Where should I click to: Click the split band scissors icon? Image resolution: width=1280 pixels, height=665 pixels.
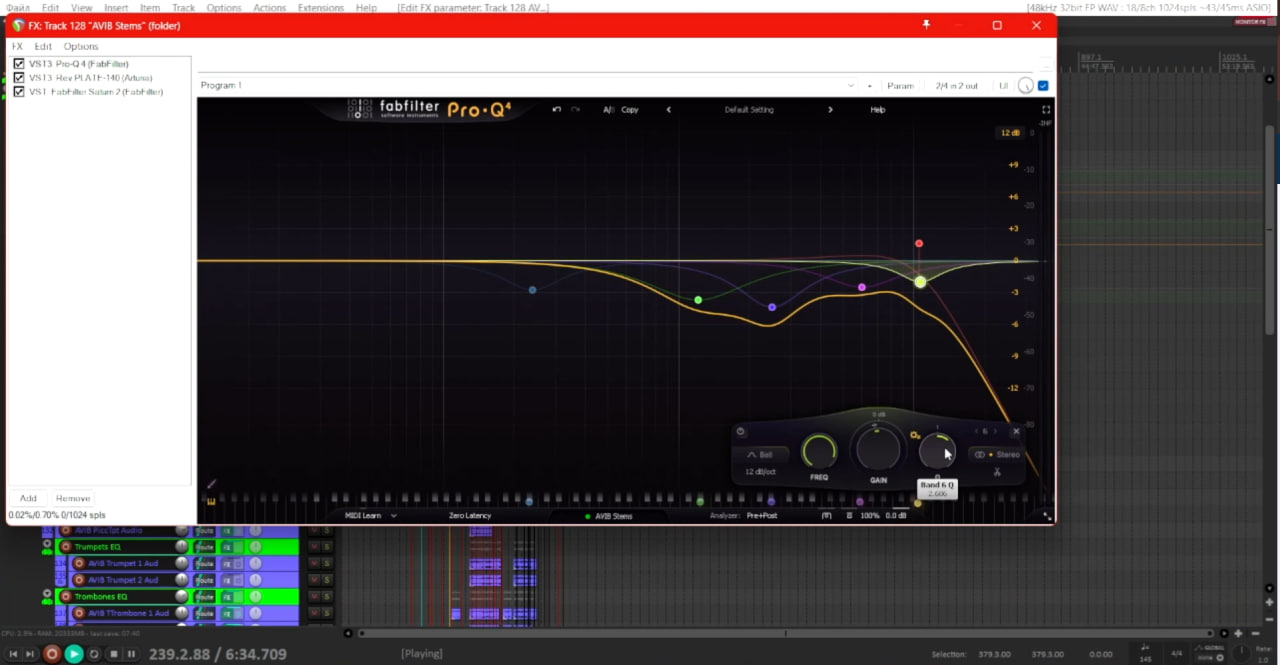pos(997,472)
